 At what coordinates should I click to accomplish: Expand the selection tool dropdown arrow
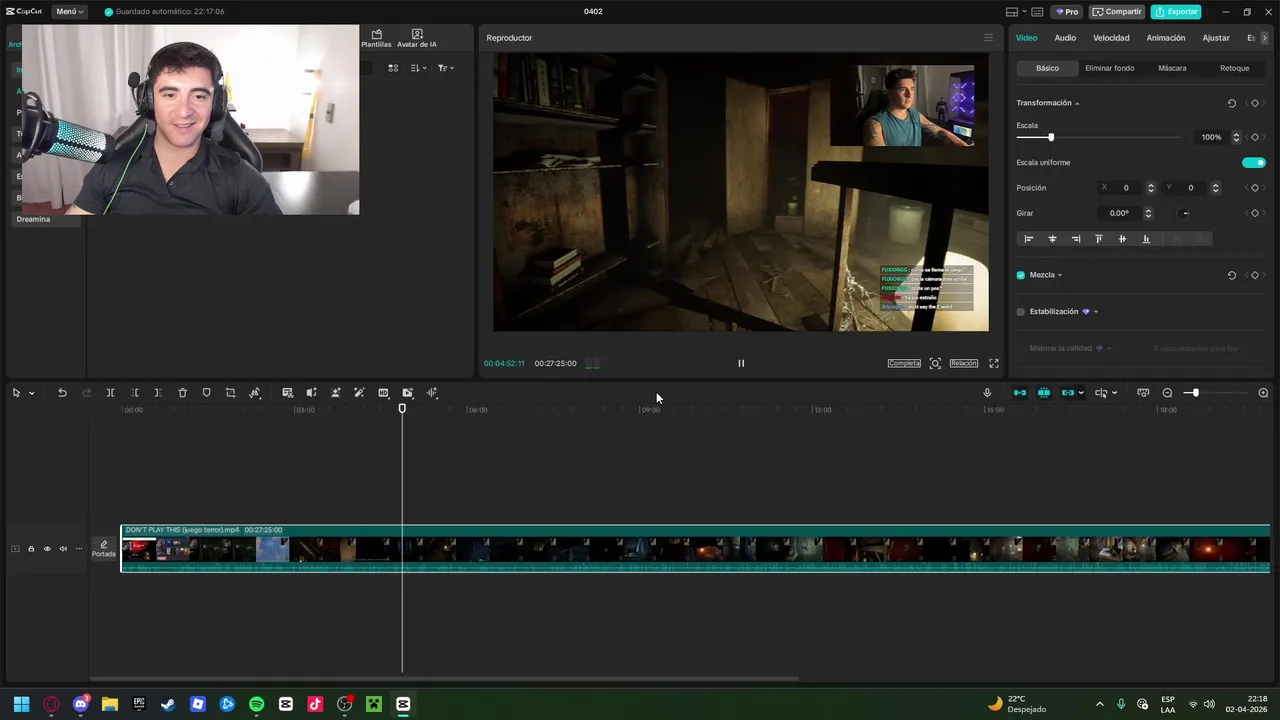[x=31, y=393]
